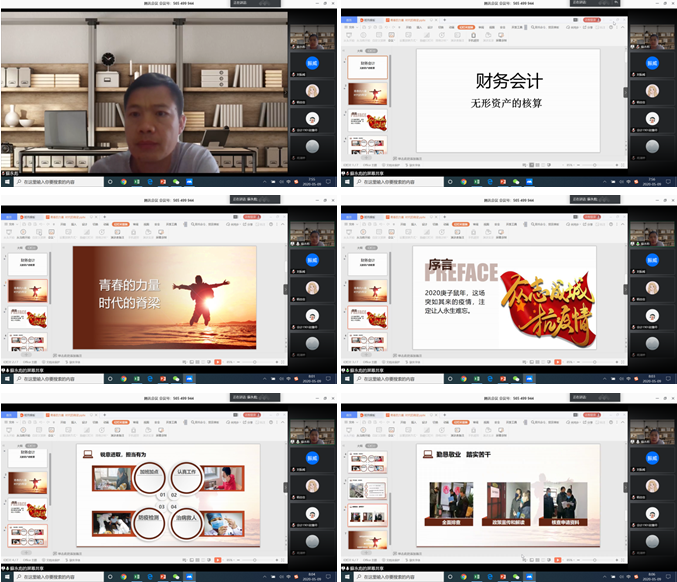
Task: Click Tencent Meeting taskbar icon in top-left screenshot
Action: pos(189,183)
